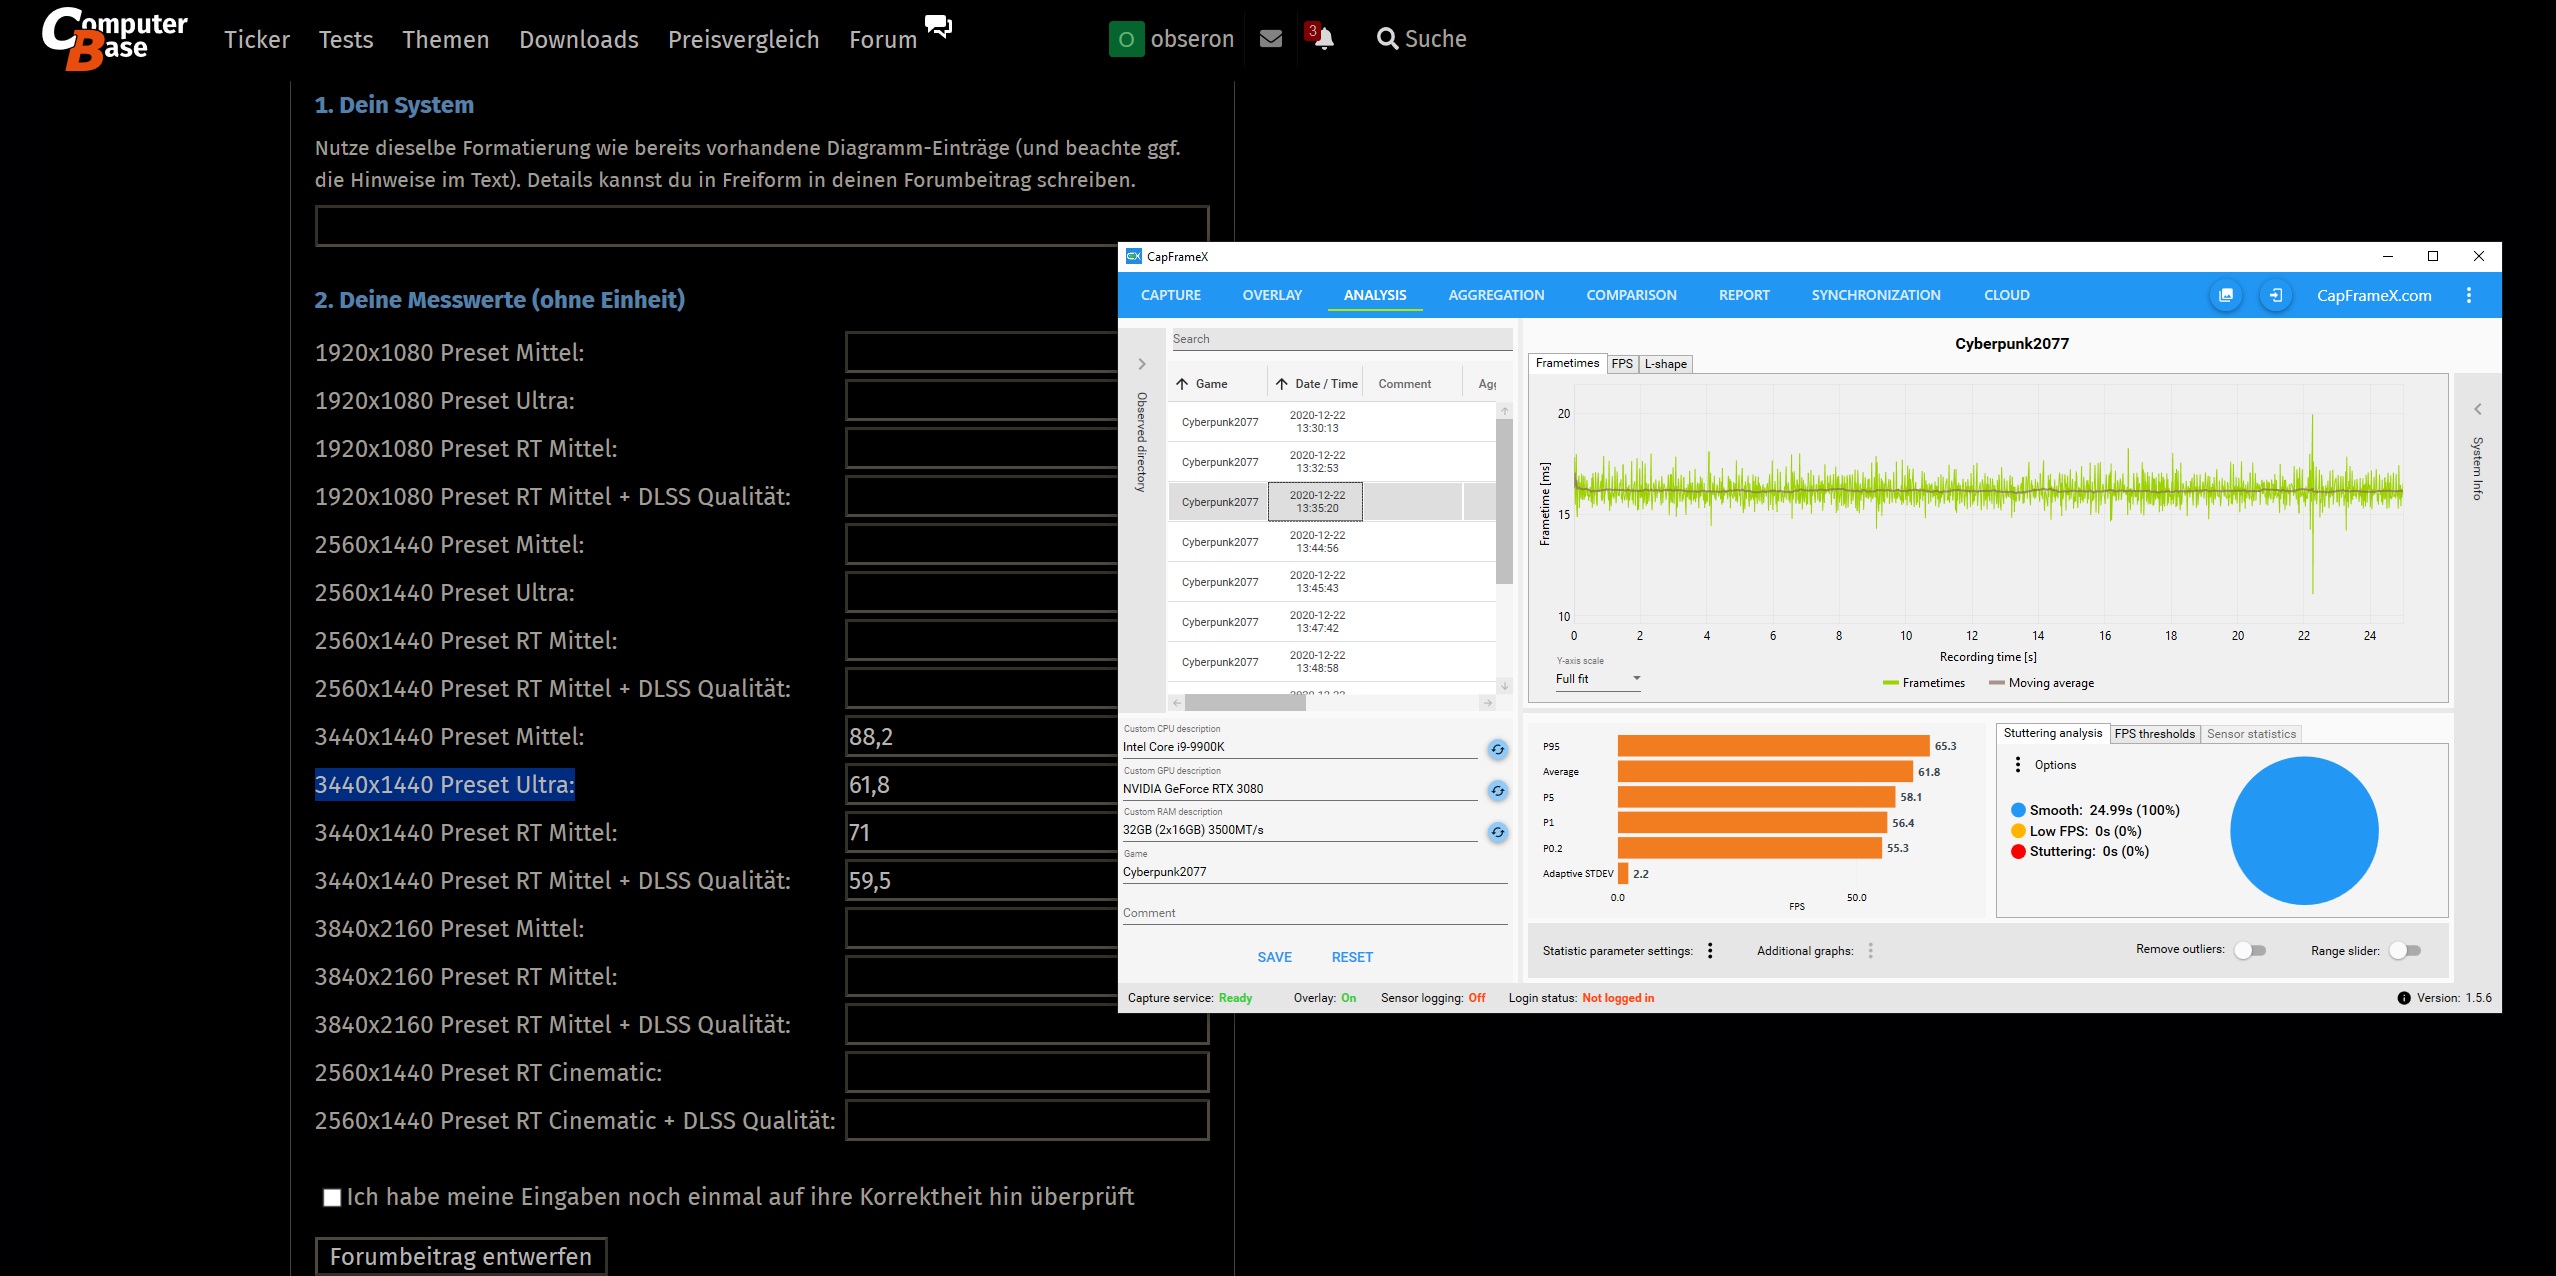The image size is (2556, 1276).
Task: Click the RAM description refresh icon
Action: point(1497,832)
